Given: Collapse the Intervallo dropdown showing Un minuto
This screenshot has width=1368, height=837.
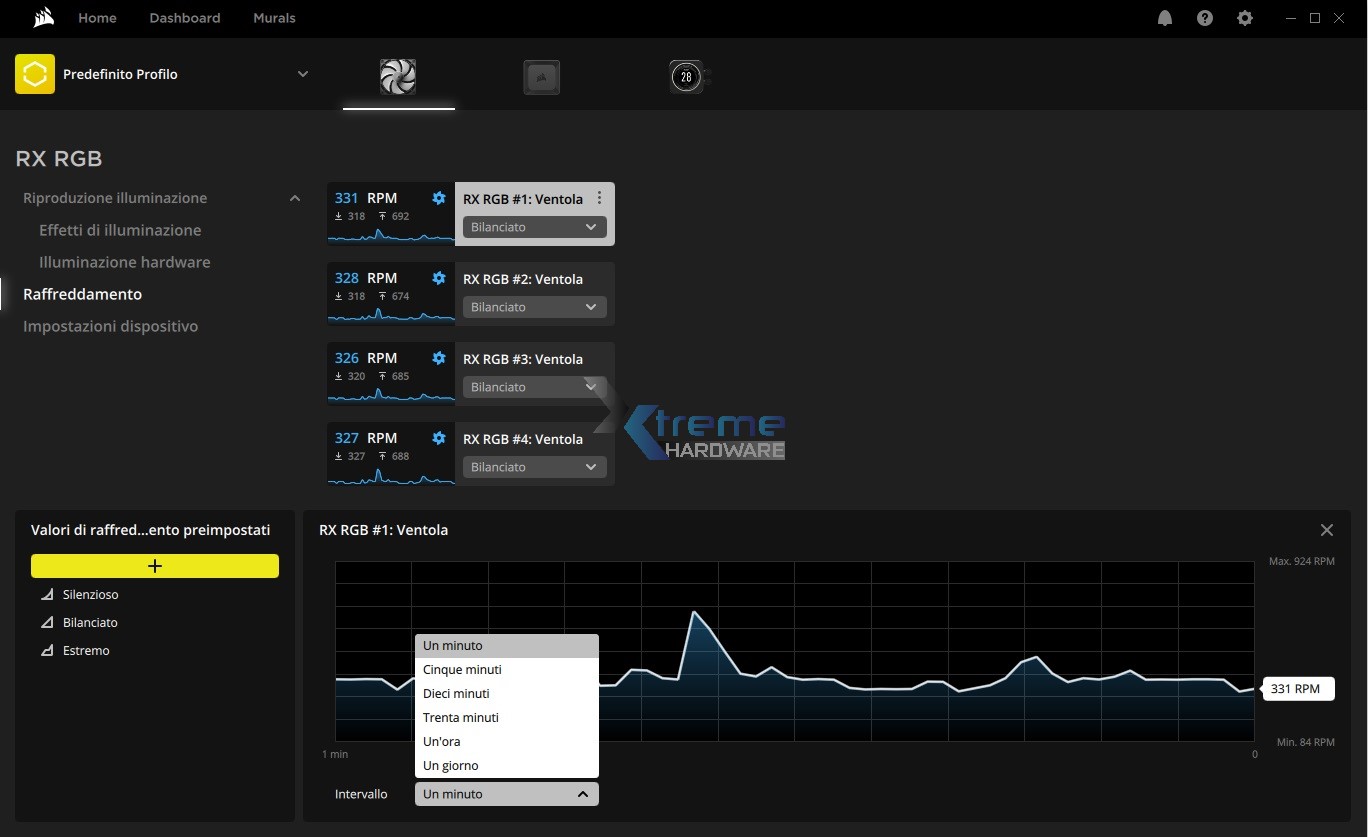Looking at the screenshot, I should [506, 794].
